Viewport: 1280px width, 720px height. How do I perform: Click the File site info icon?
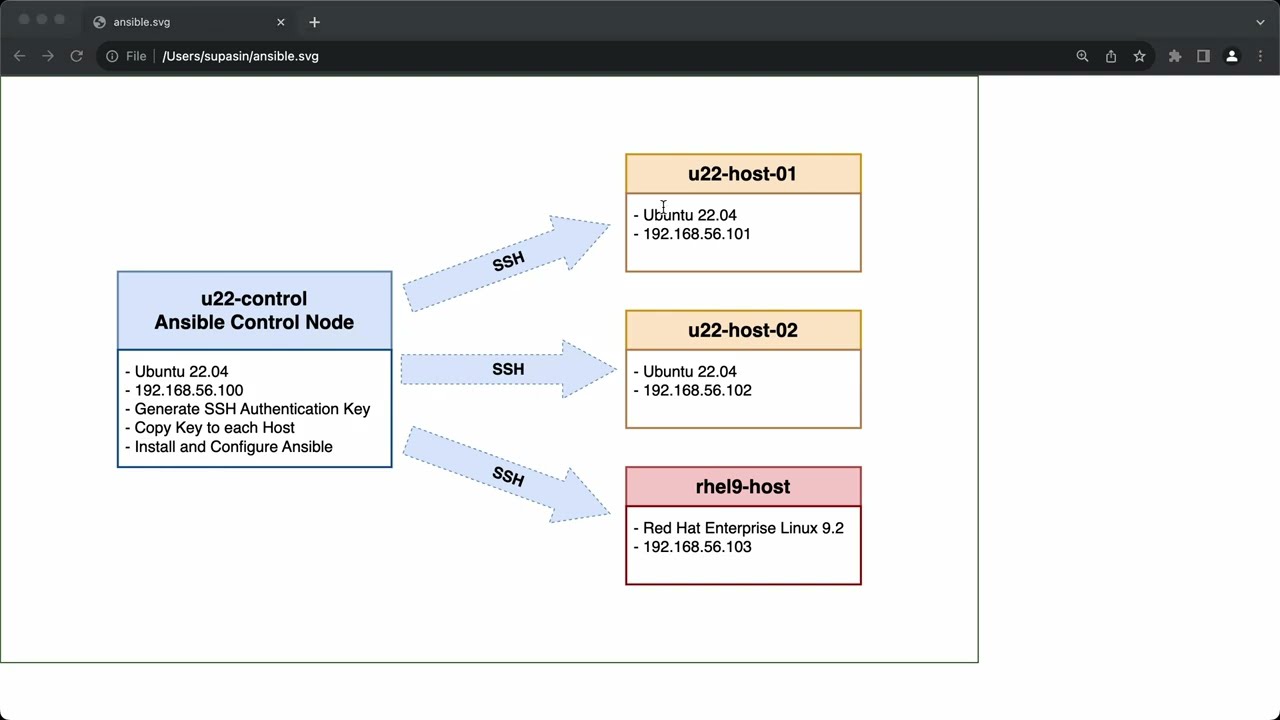point(112,56)
